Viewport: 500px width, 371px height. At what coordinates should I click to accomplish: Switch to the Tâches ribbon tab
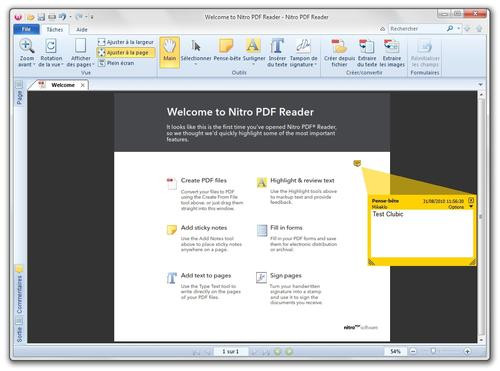click(54, 29)
